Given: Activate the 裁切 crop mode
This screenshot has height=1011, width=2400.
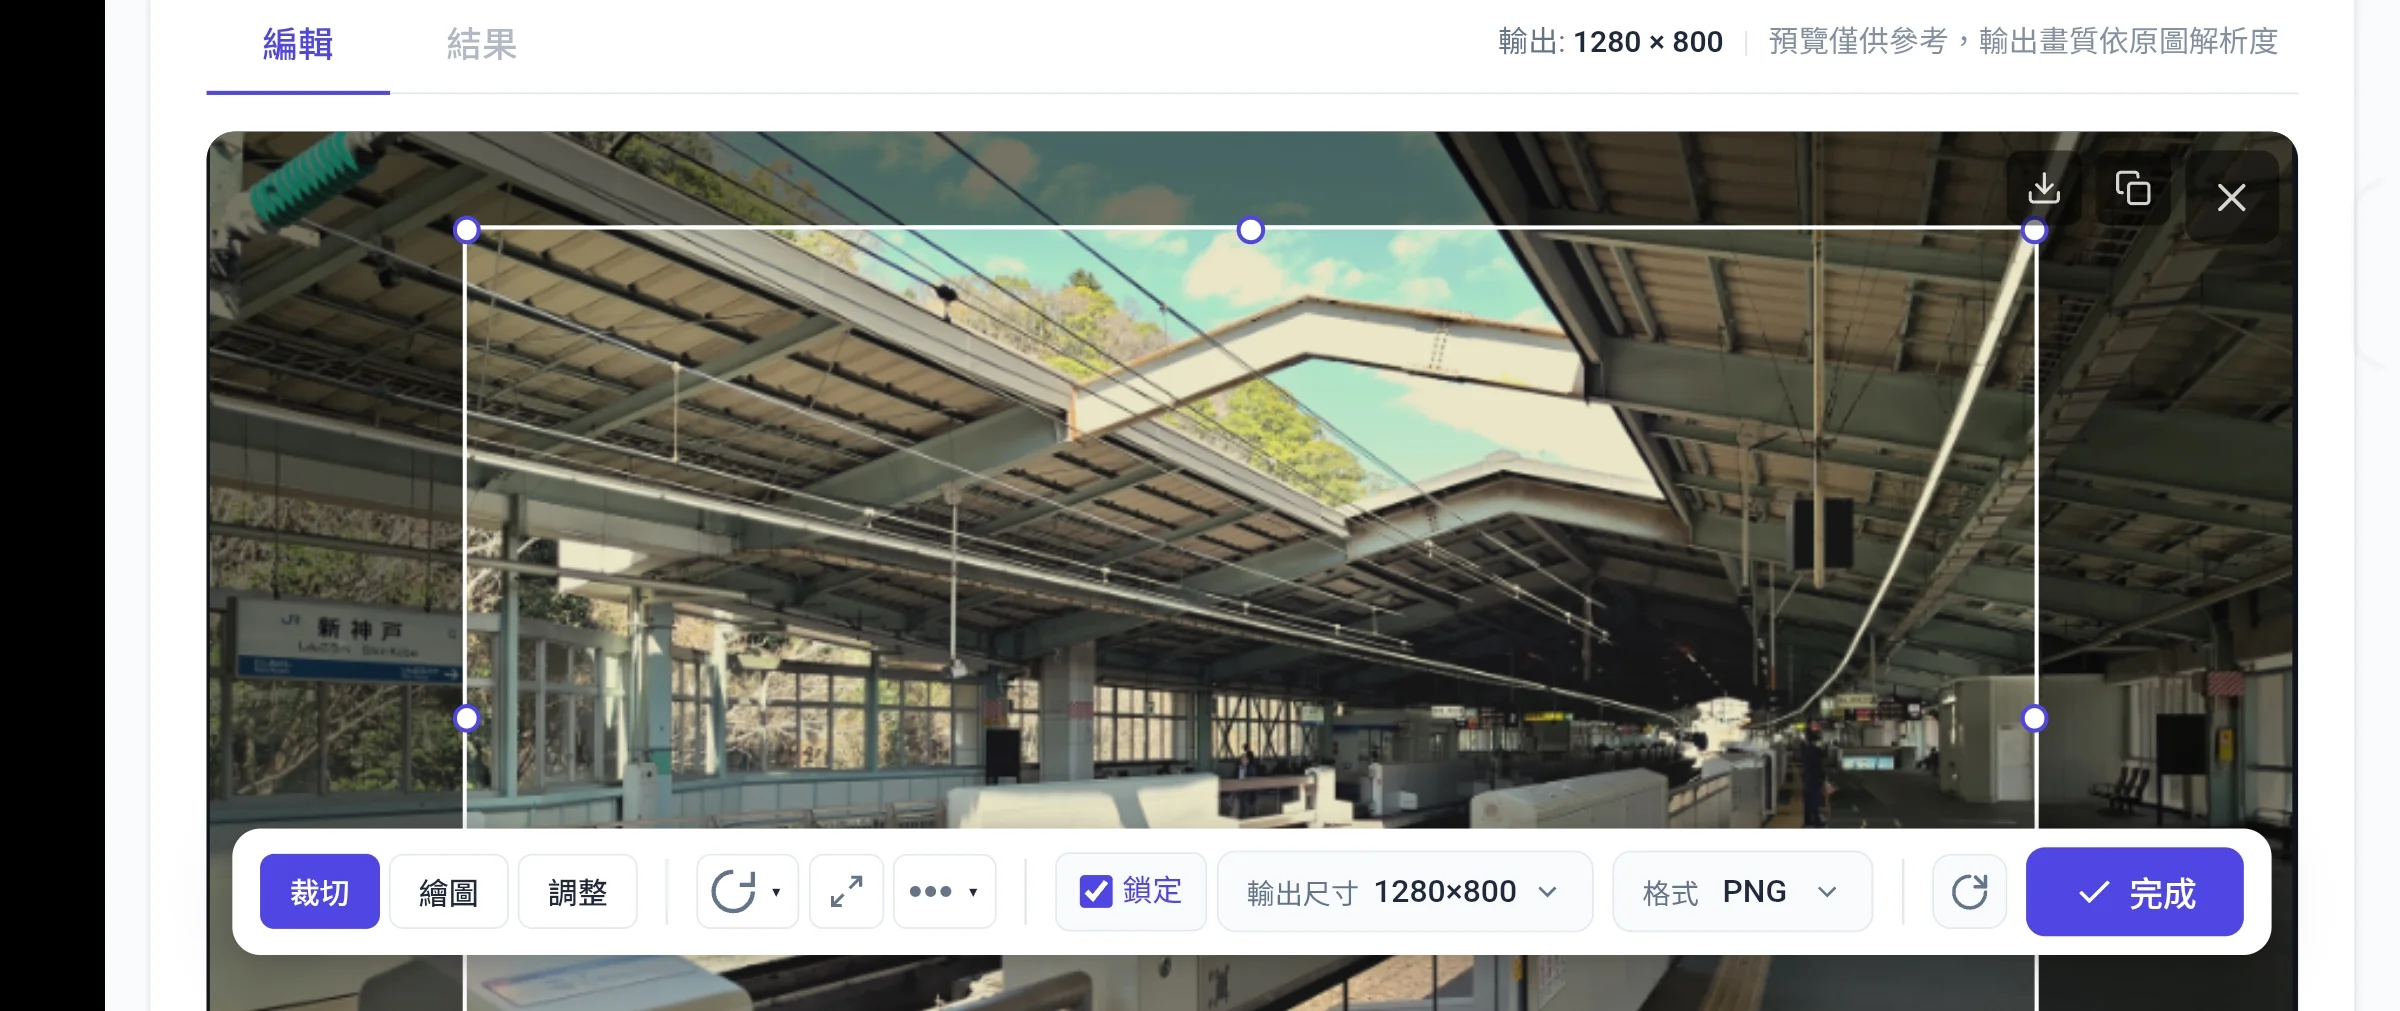Looking at the screenshot, I should click(319, 891).
